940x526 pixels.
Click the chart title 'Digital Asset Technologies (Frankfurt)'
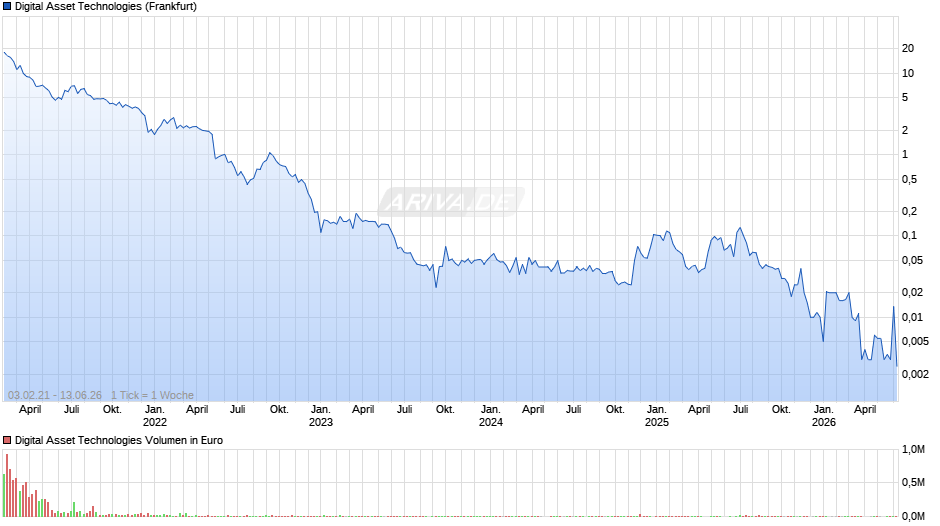click(106, 7)
